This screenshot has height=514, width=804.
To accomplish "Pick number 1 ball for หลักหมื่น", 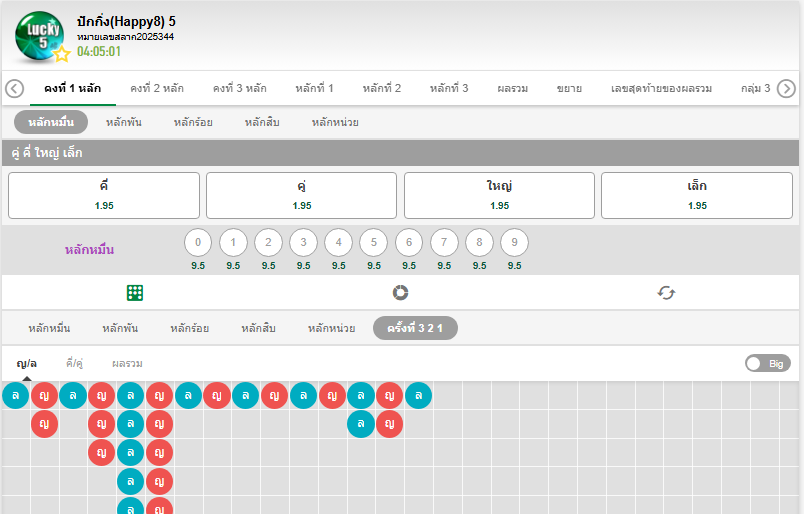I will [233, 243].
